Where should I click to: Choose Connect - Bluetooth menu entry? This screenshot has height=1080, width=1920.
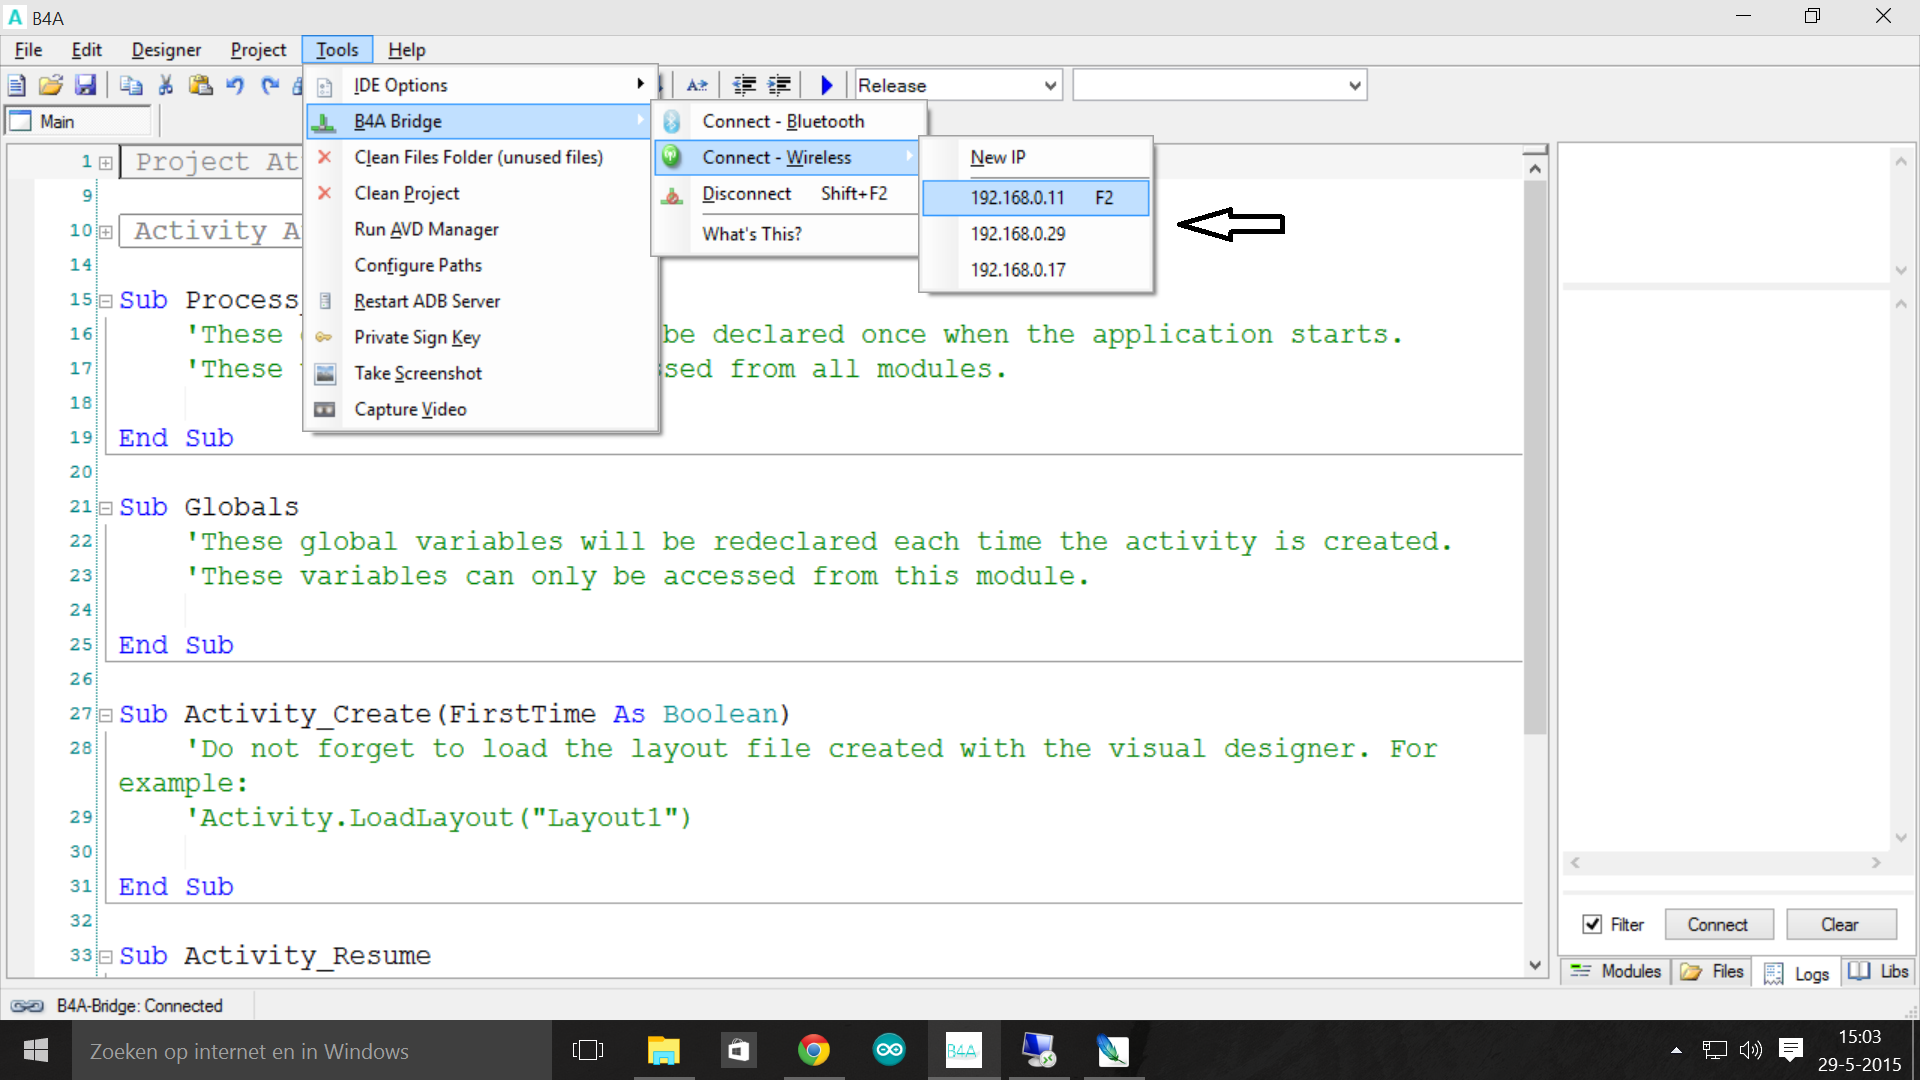(x=783, y=121)
